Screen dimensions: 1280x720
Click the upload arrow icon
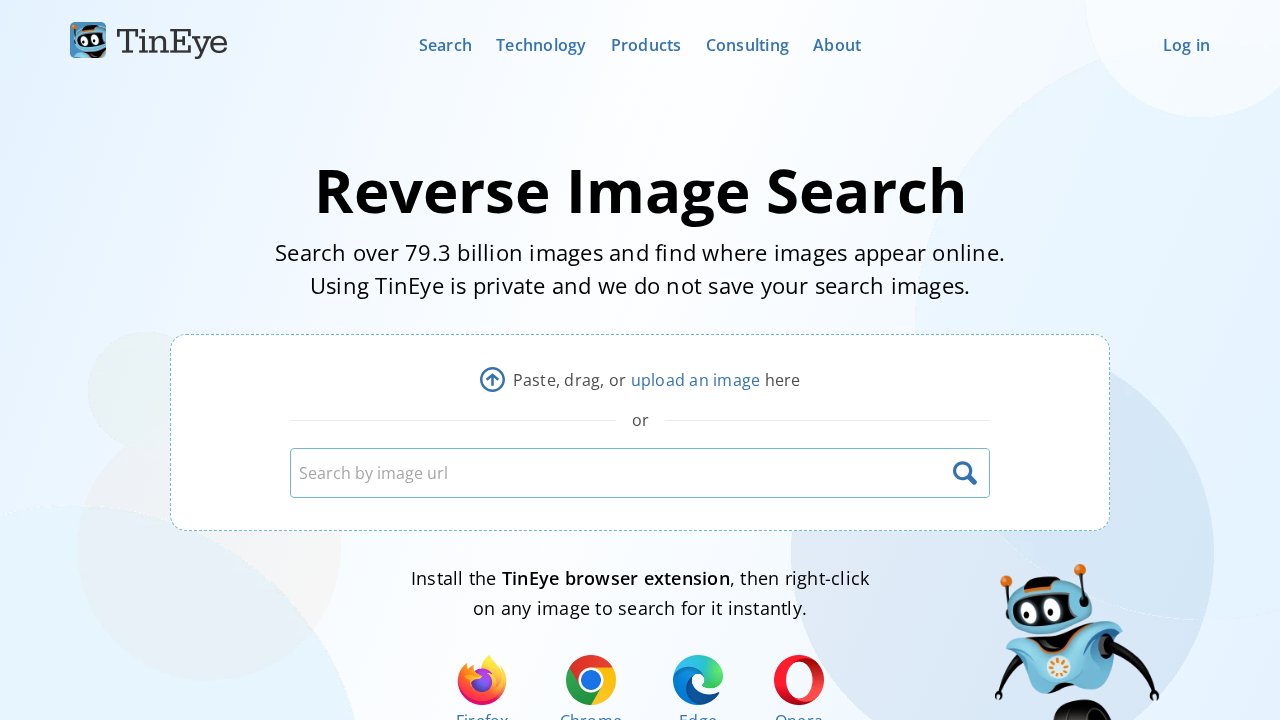coord(490,378)
